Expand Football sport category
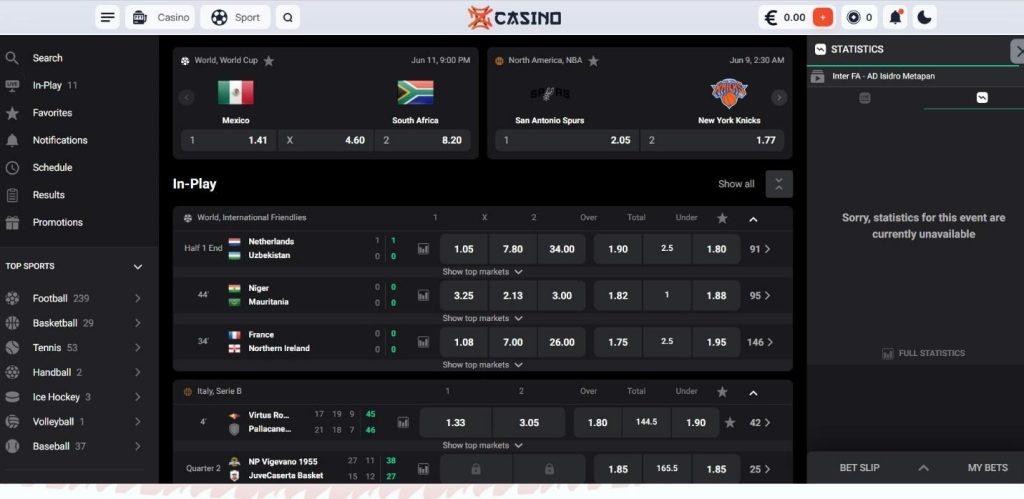 (x=137, y=298)
